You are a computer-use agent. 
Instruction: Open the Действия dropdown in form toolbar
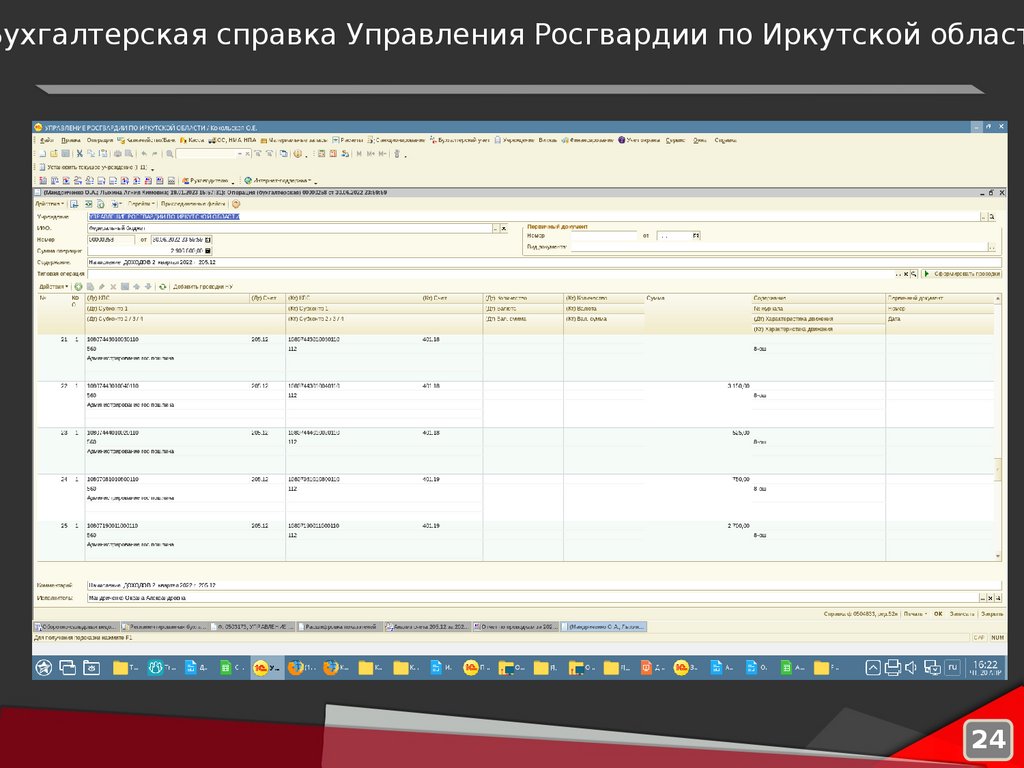pos(50,203)
